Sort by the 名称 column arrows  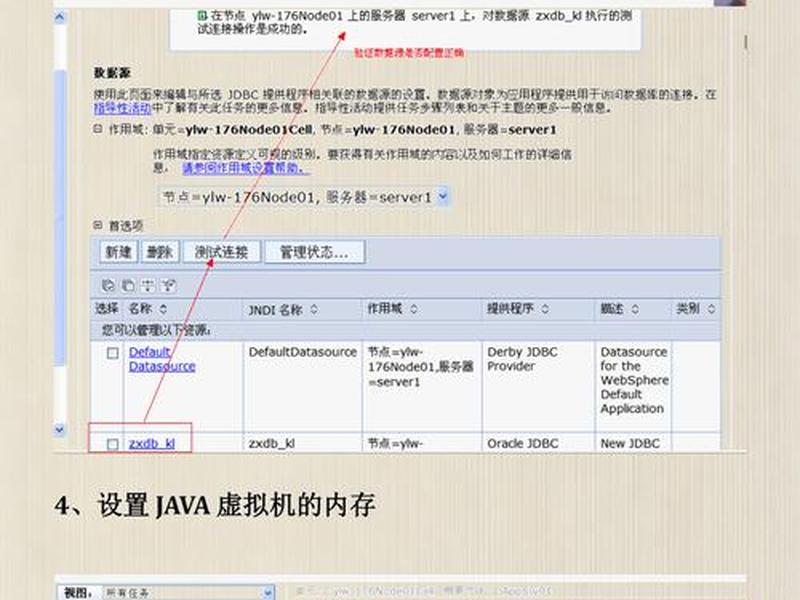[x=163, y=309]
